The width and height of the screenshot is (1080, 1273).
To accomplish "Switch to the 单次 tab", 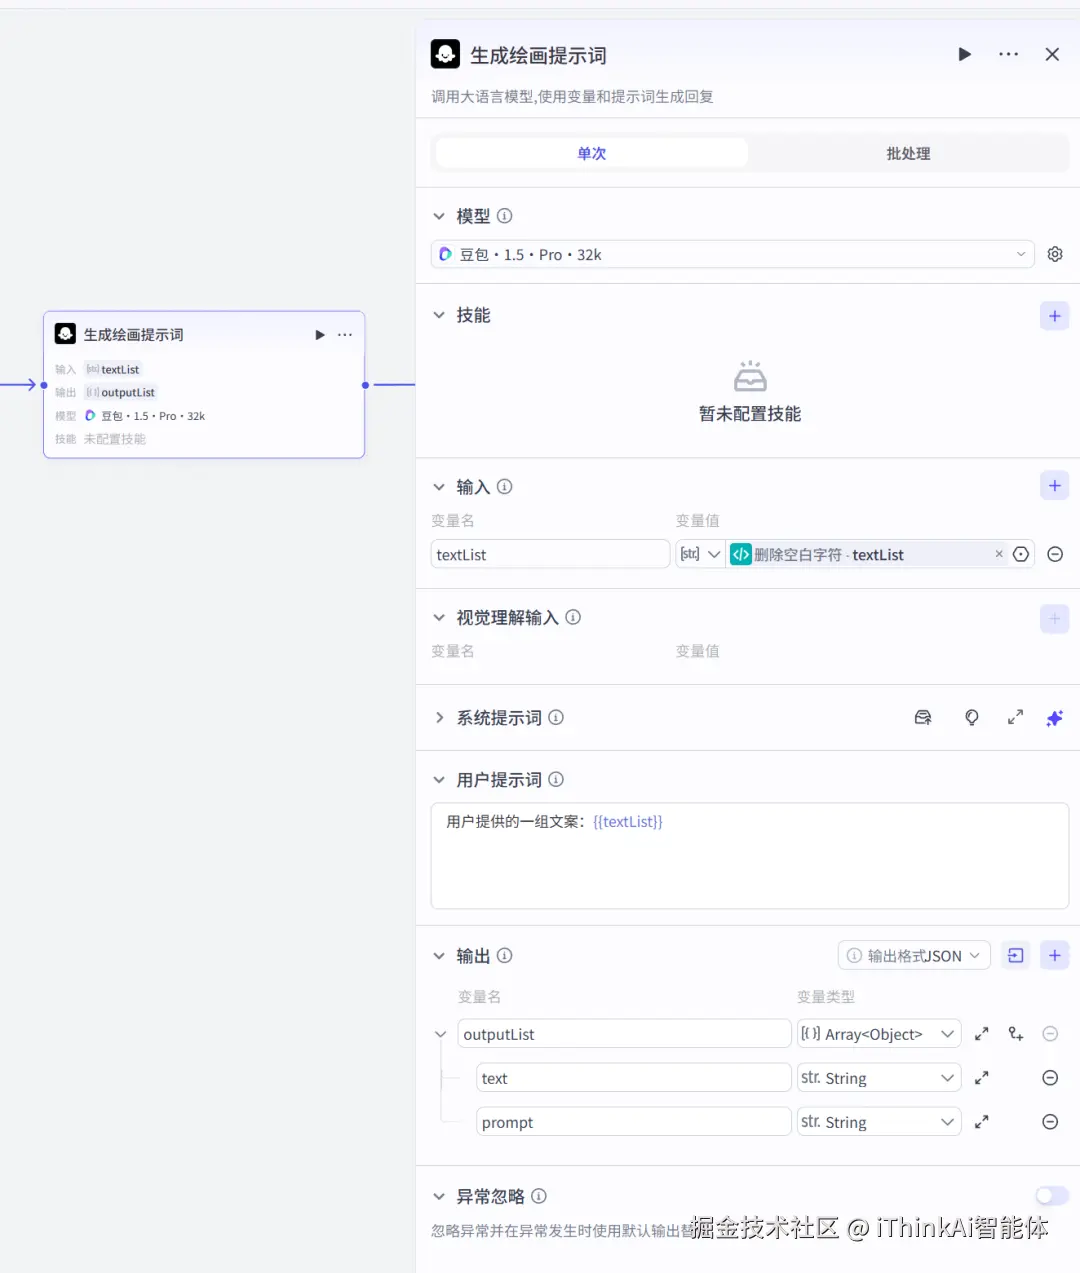I will tap(592, 153).
